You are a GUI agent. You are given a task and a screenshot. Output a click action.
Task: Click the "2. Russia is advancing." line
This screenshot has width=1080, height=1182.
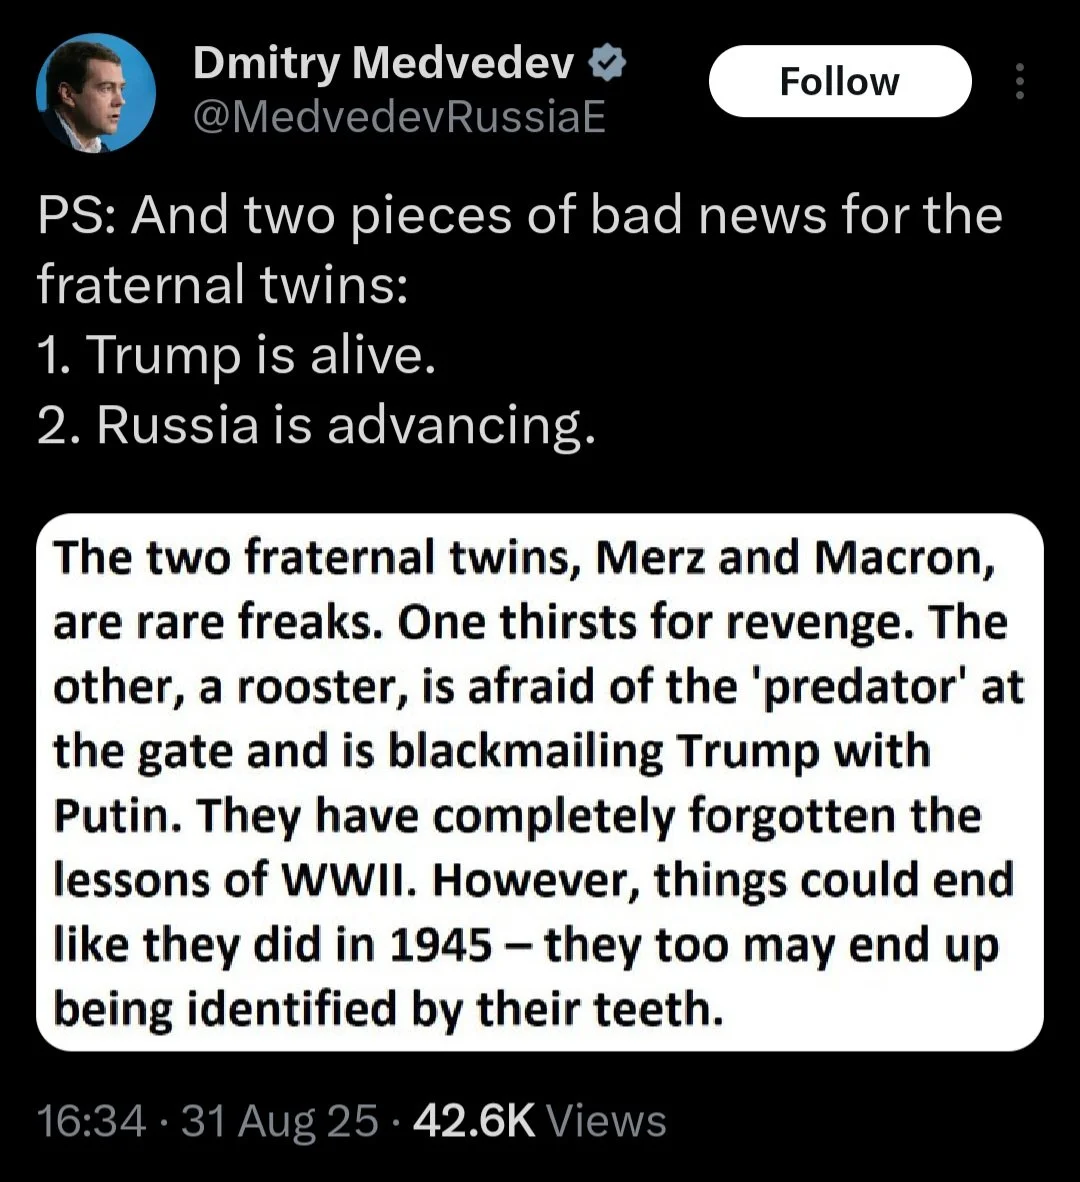pyautogui.click(x=316, y=425)
